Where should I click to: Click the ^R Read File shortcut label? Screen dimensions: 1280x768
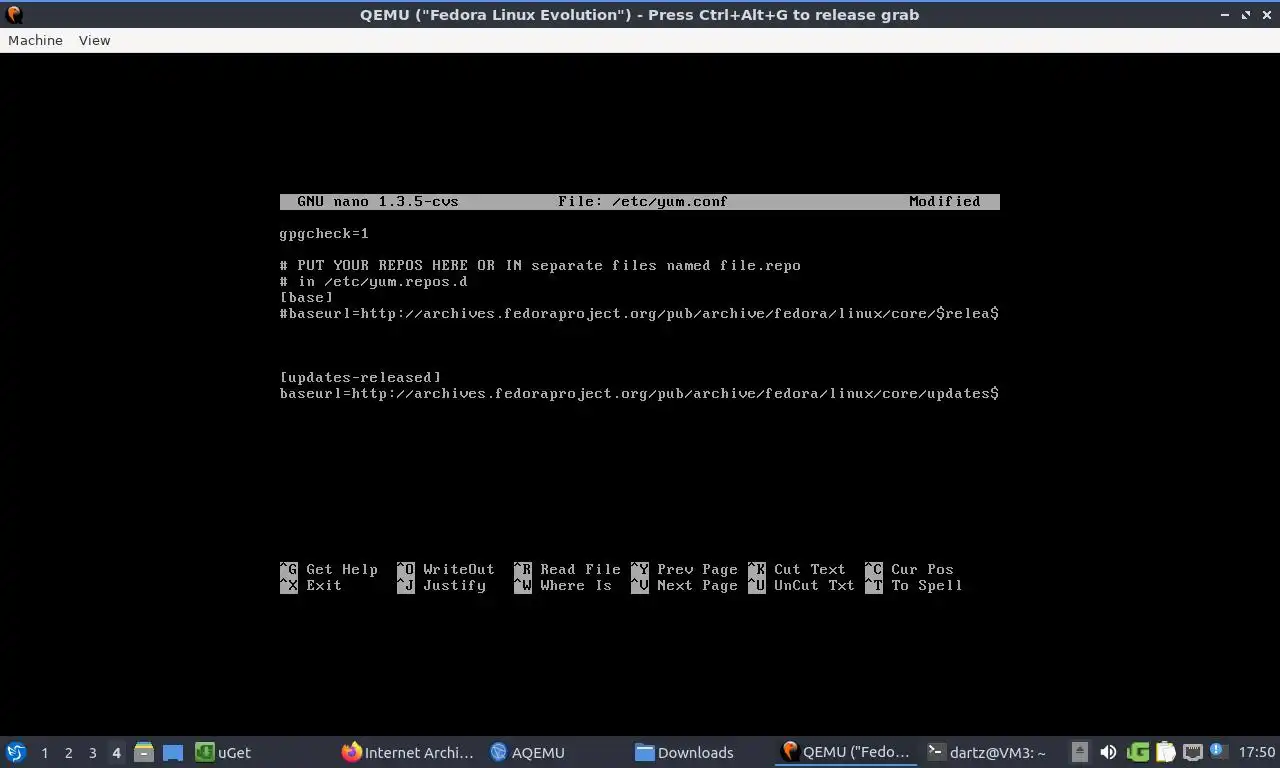567,569
